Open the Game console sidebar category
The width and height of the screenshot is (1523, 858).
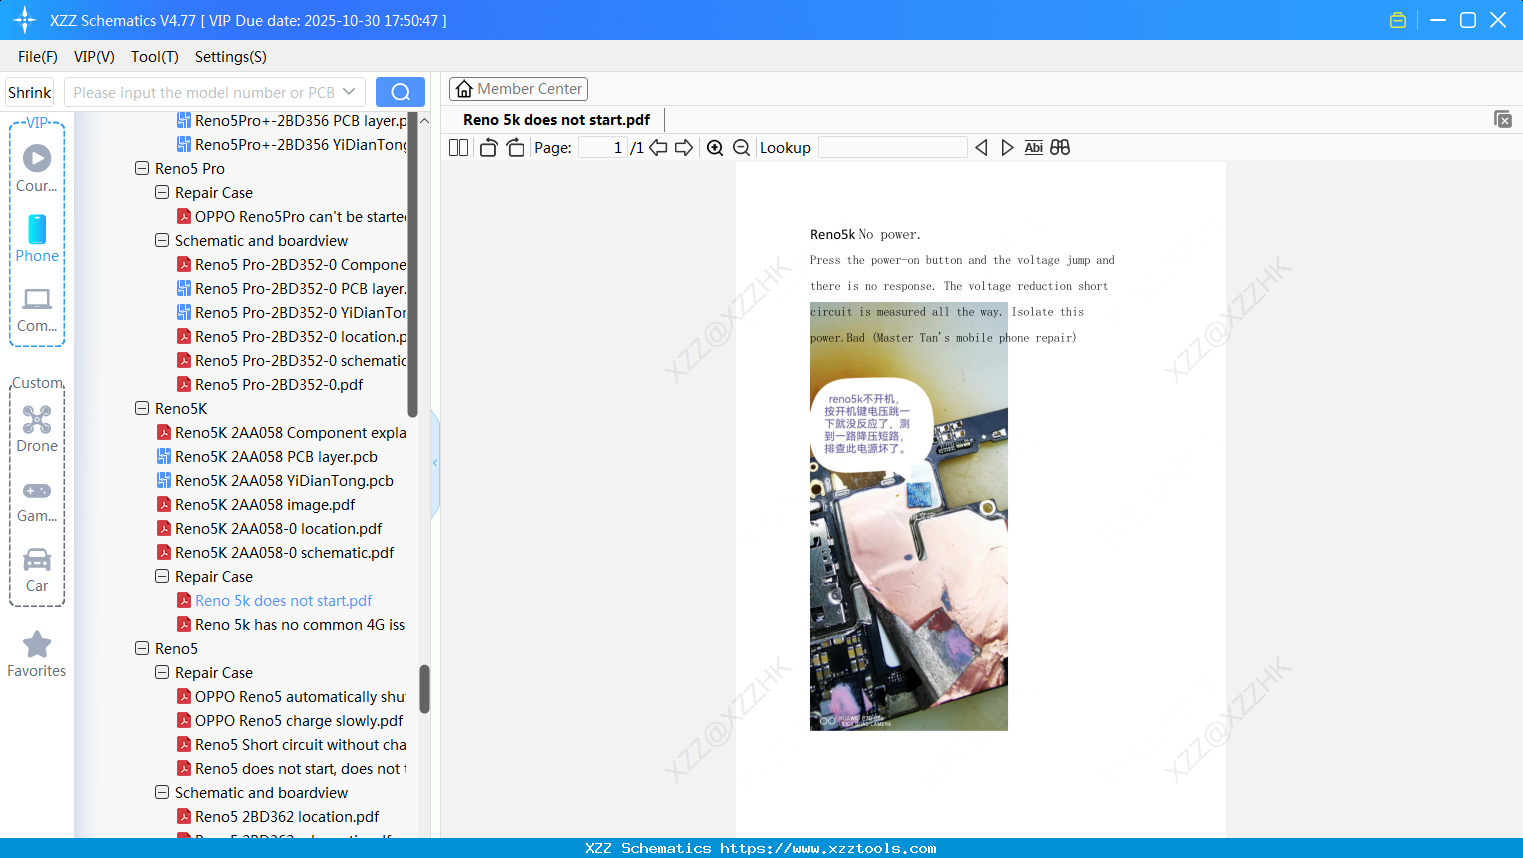pos(37,501)
